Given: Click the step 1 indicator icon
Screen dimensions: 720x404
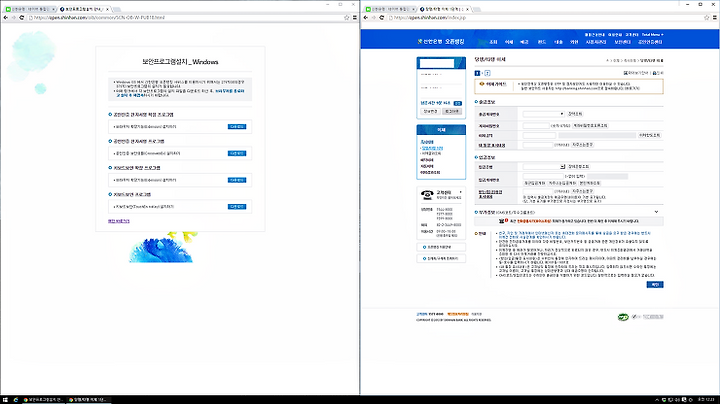Looking at the screenshot, I should pos(477,73).
